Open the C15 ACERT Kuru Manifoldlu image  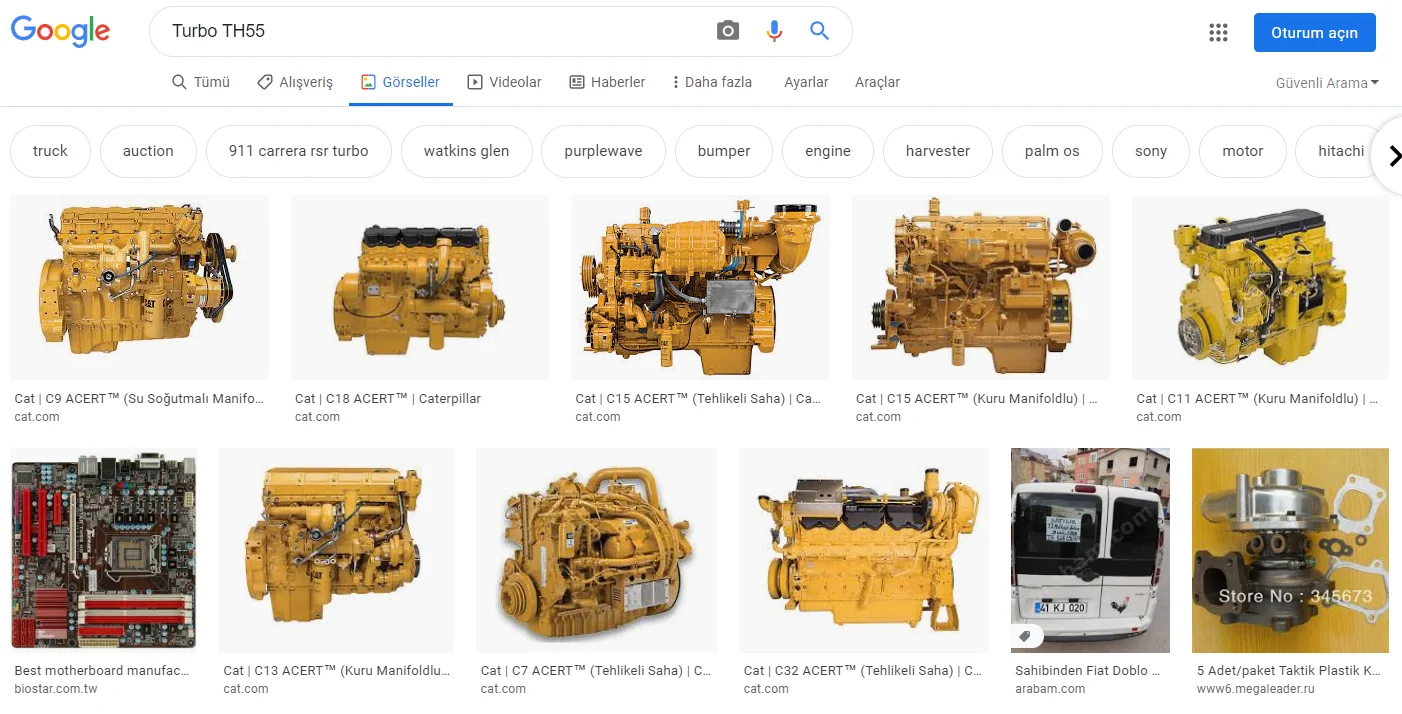tap(981, 287)
